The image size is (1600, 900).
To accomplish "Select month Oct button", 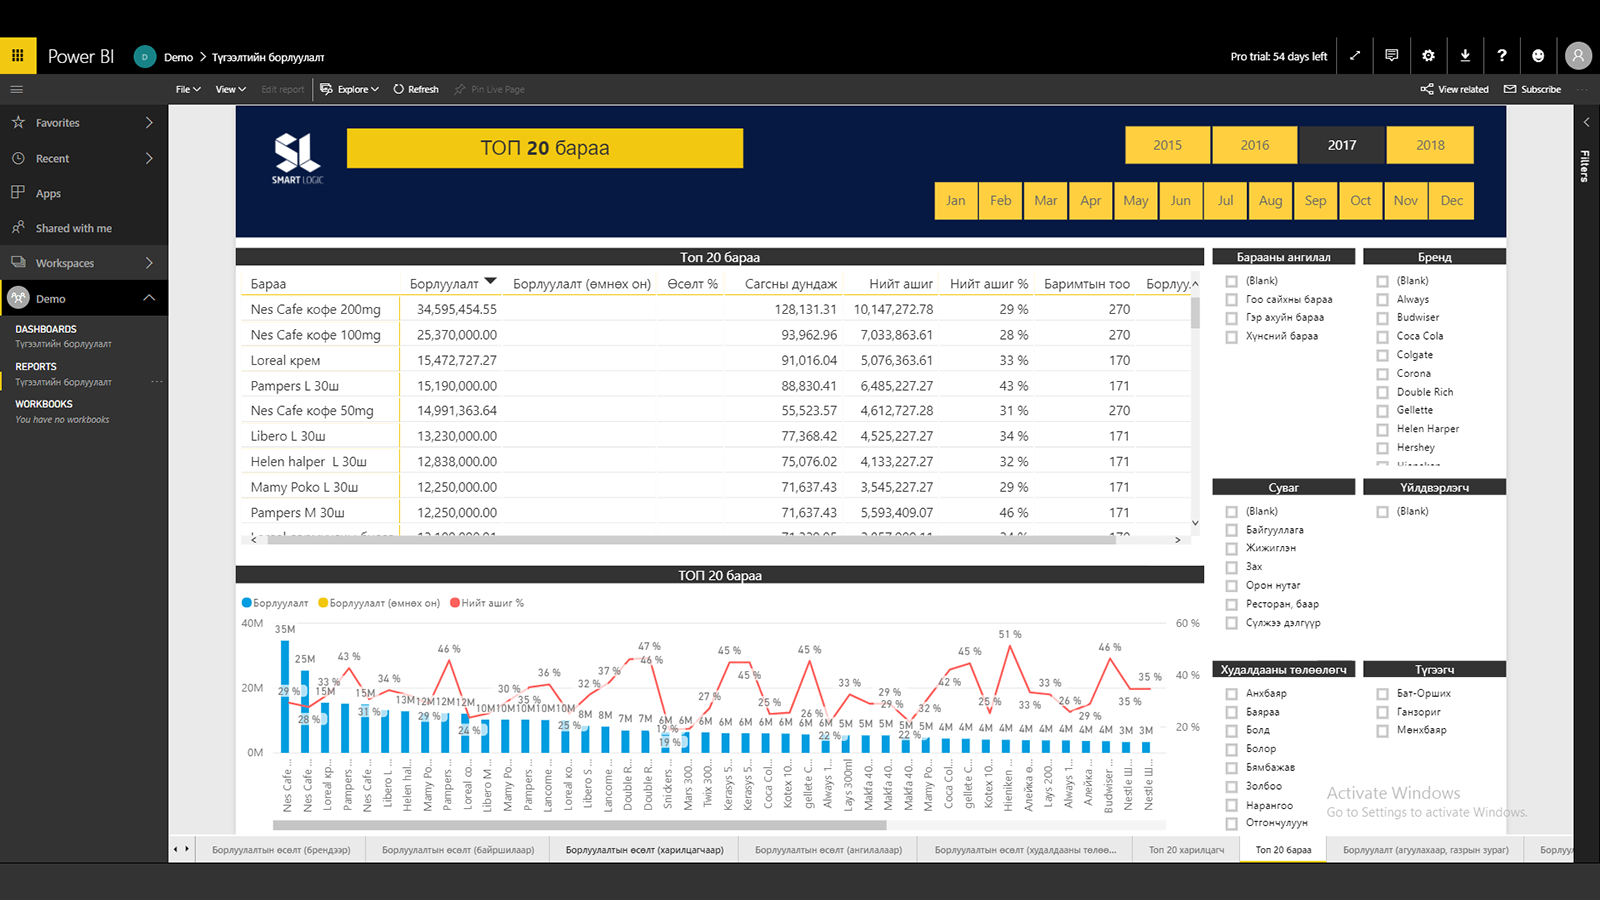I will pos(1361,200).
